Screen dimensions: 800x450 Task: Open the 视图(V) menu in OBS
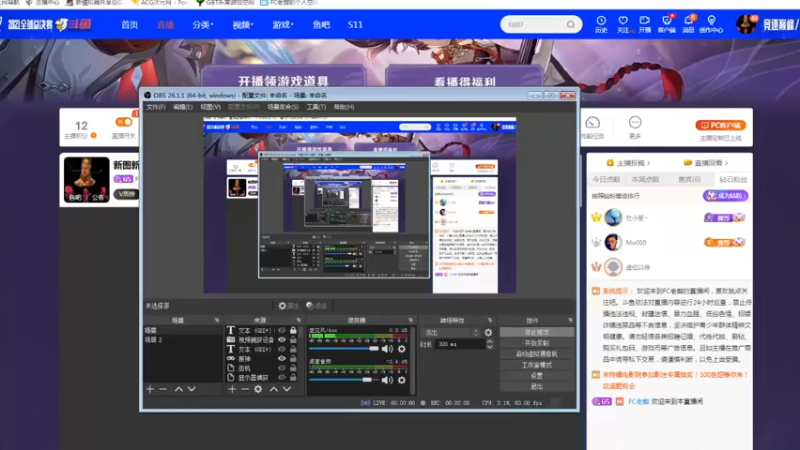(x=210, y=107)
